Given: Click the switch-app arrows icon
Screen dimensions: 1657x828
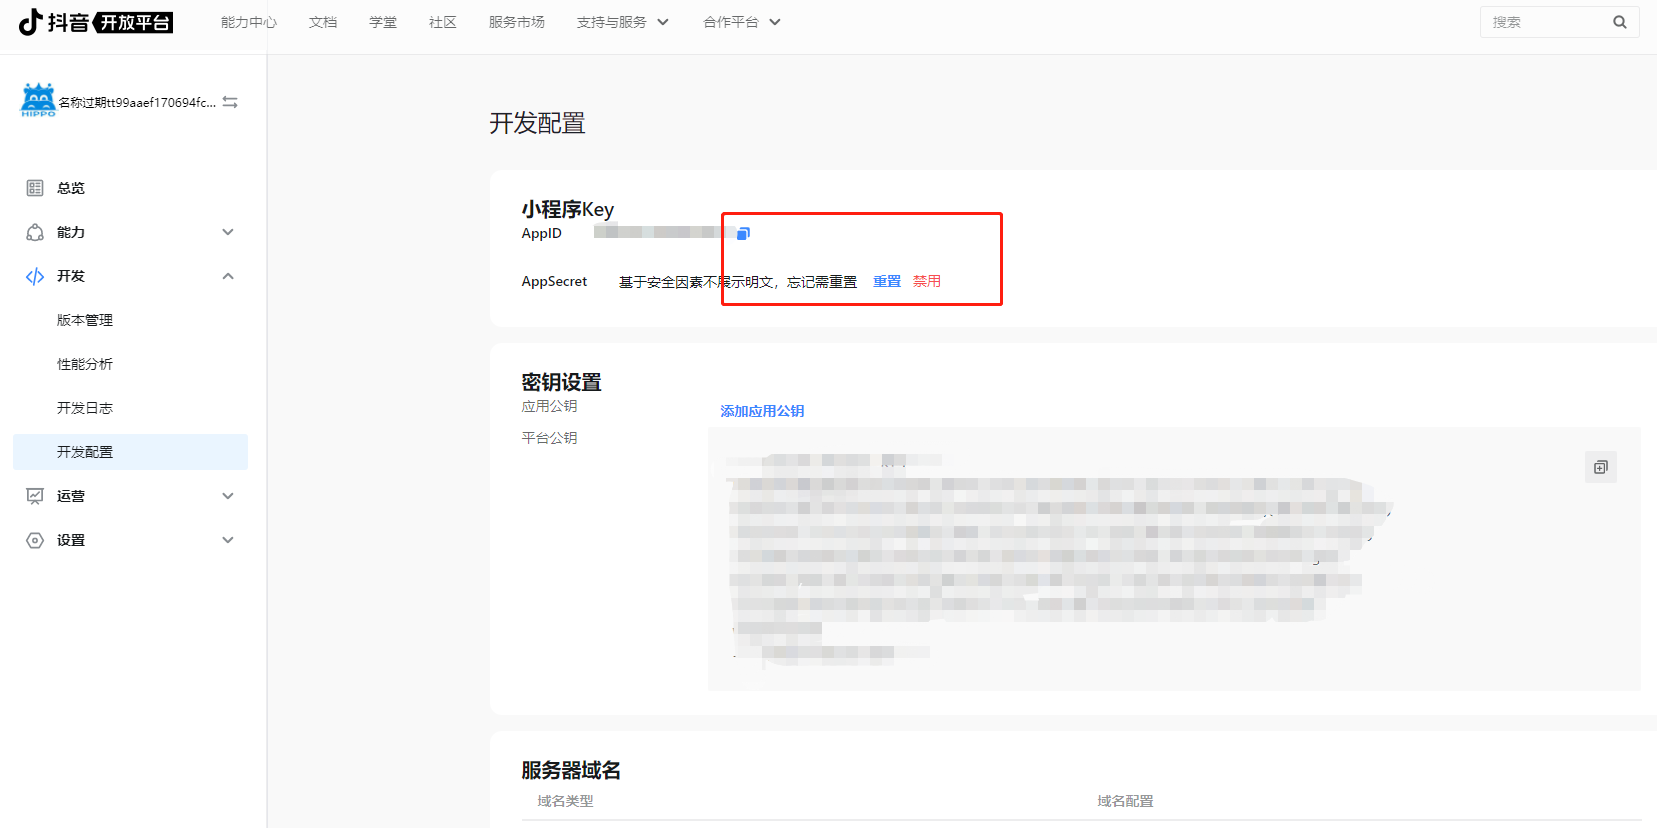Looking at the screenshot, I should tap(230, 102).
